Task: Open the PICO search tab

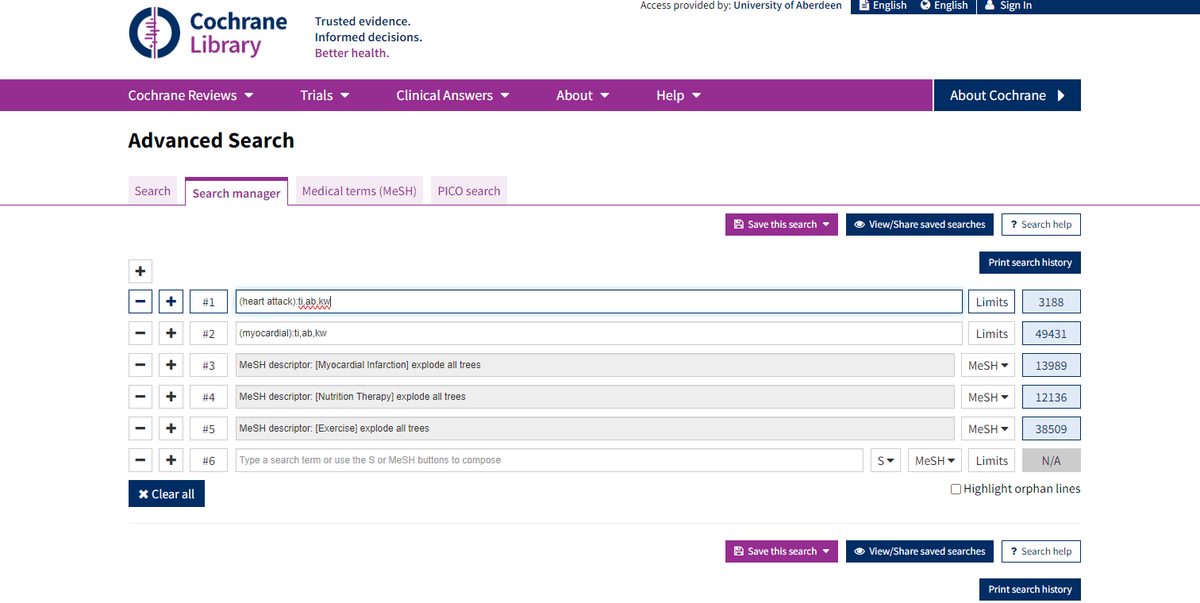Action: pyautogui.click(x=468, y=191)
